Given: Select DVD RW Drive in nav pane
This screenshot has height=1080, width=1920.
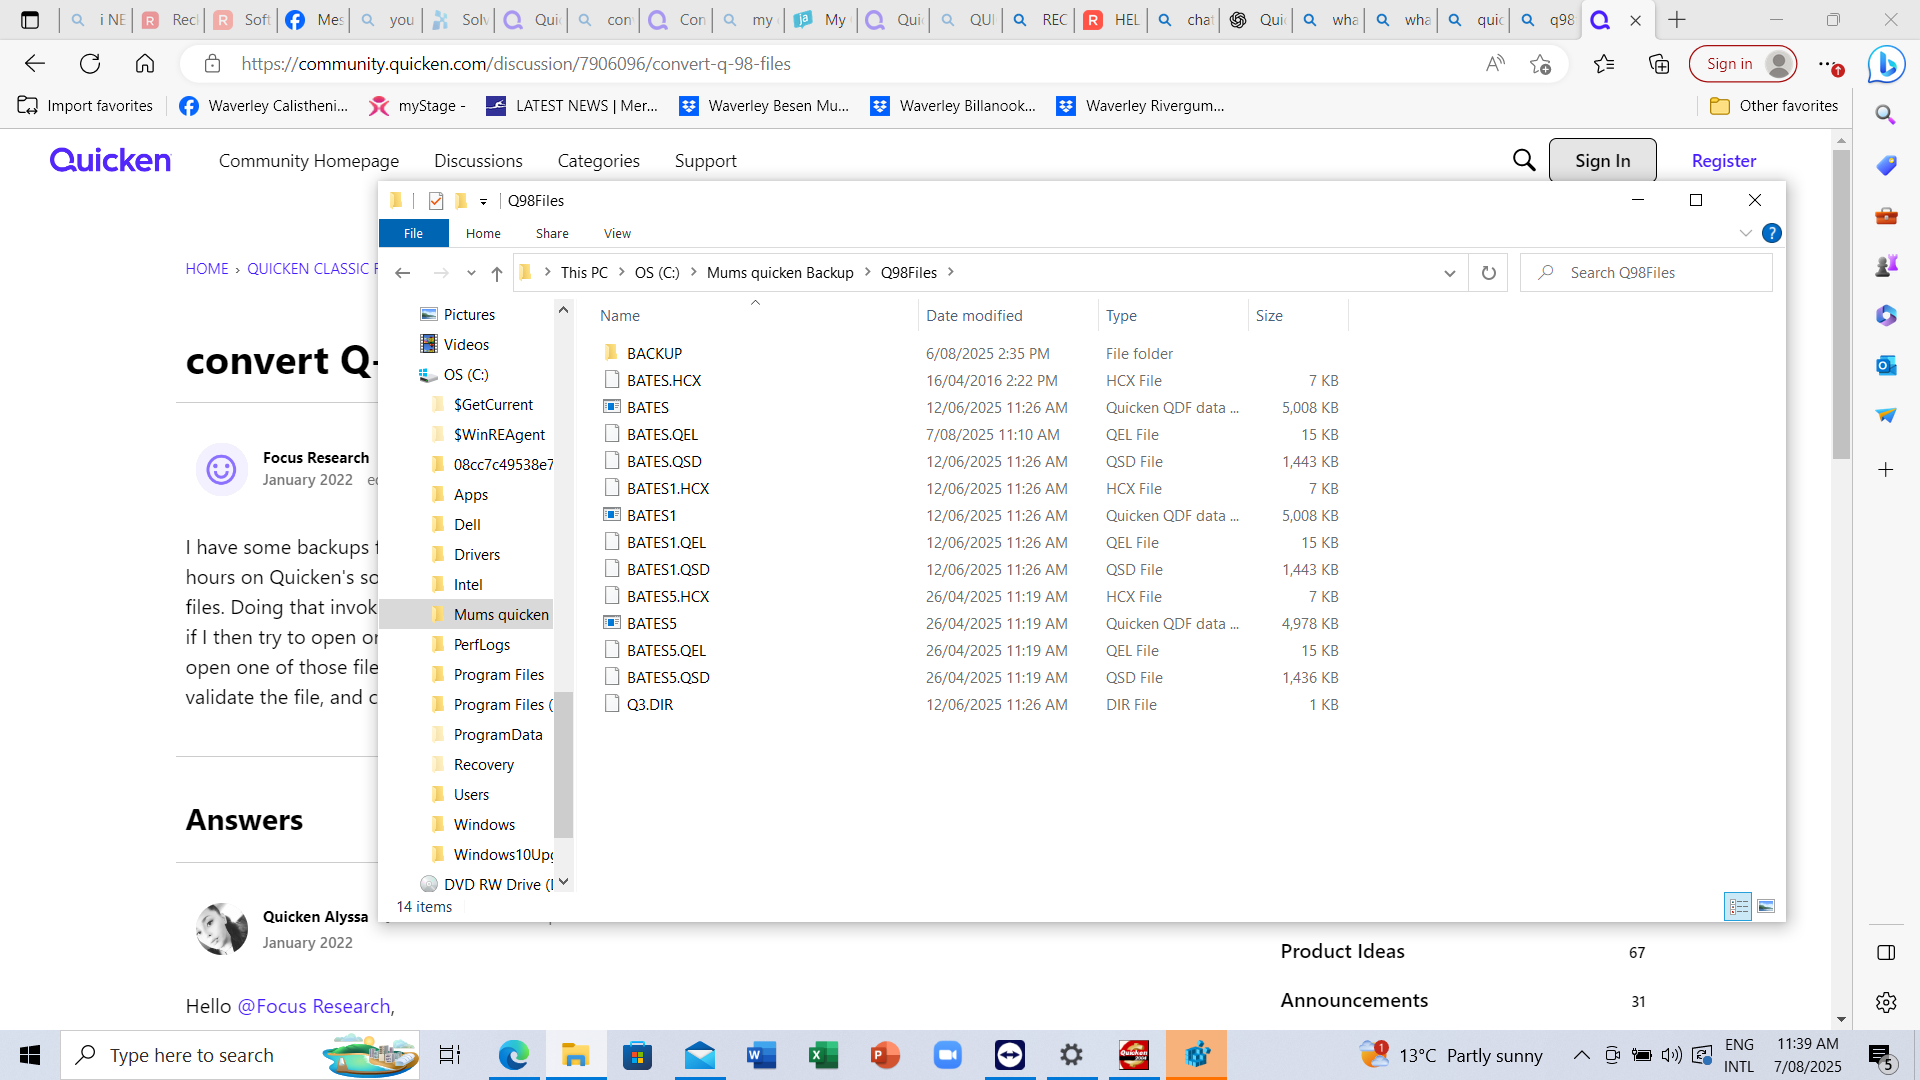Looking at the screenshot, I should coord(498,885).
